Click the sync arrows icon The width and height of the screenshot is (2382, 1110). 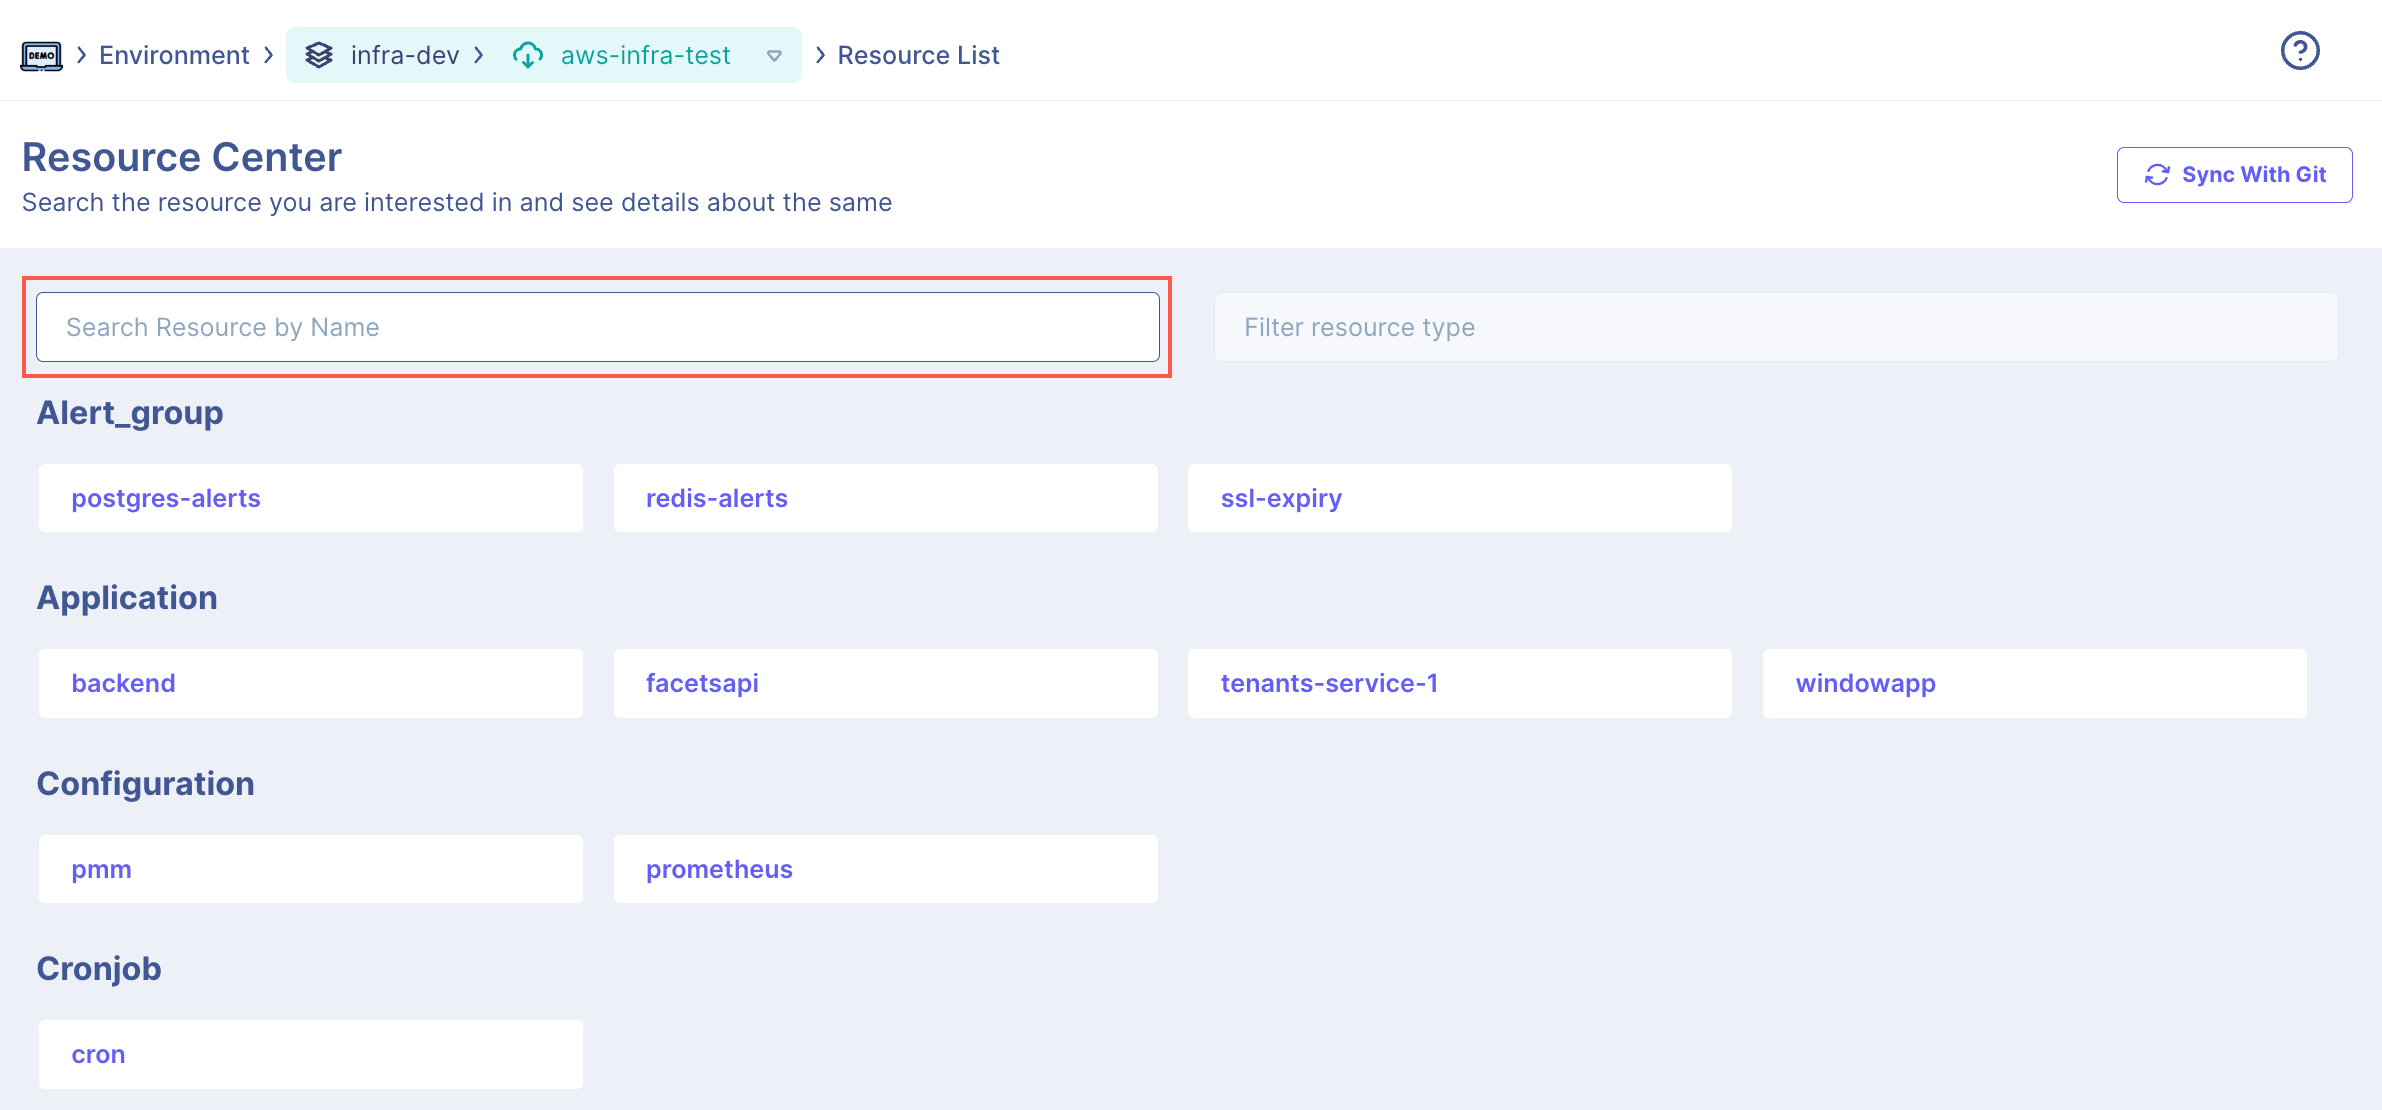click(x=2157, y=175)
